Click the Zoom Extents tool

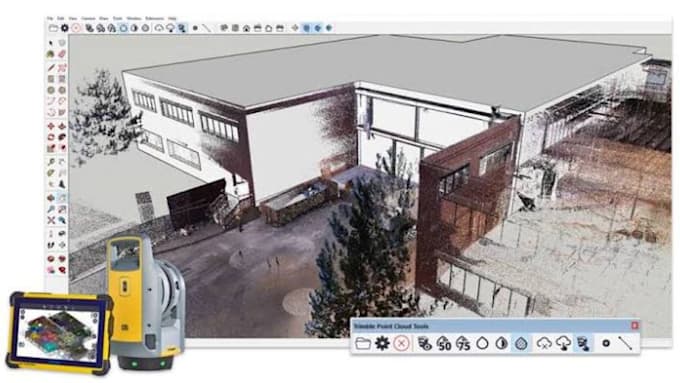coord(51,220)
